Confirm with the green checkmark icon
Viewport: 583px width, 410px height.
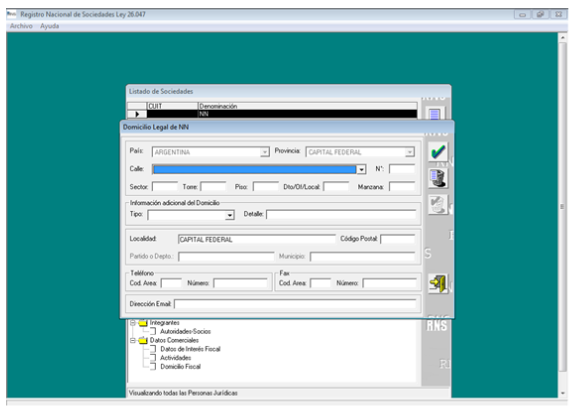[x=438, y=152]
